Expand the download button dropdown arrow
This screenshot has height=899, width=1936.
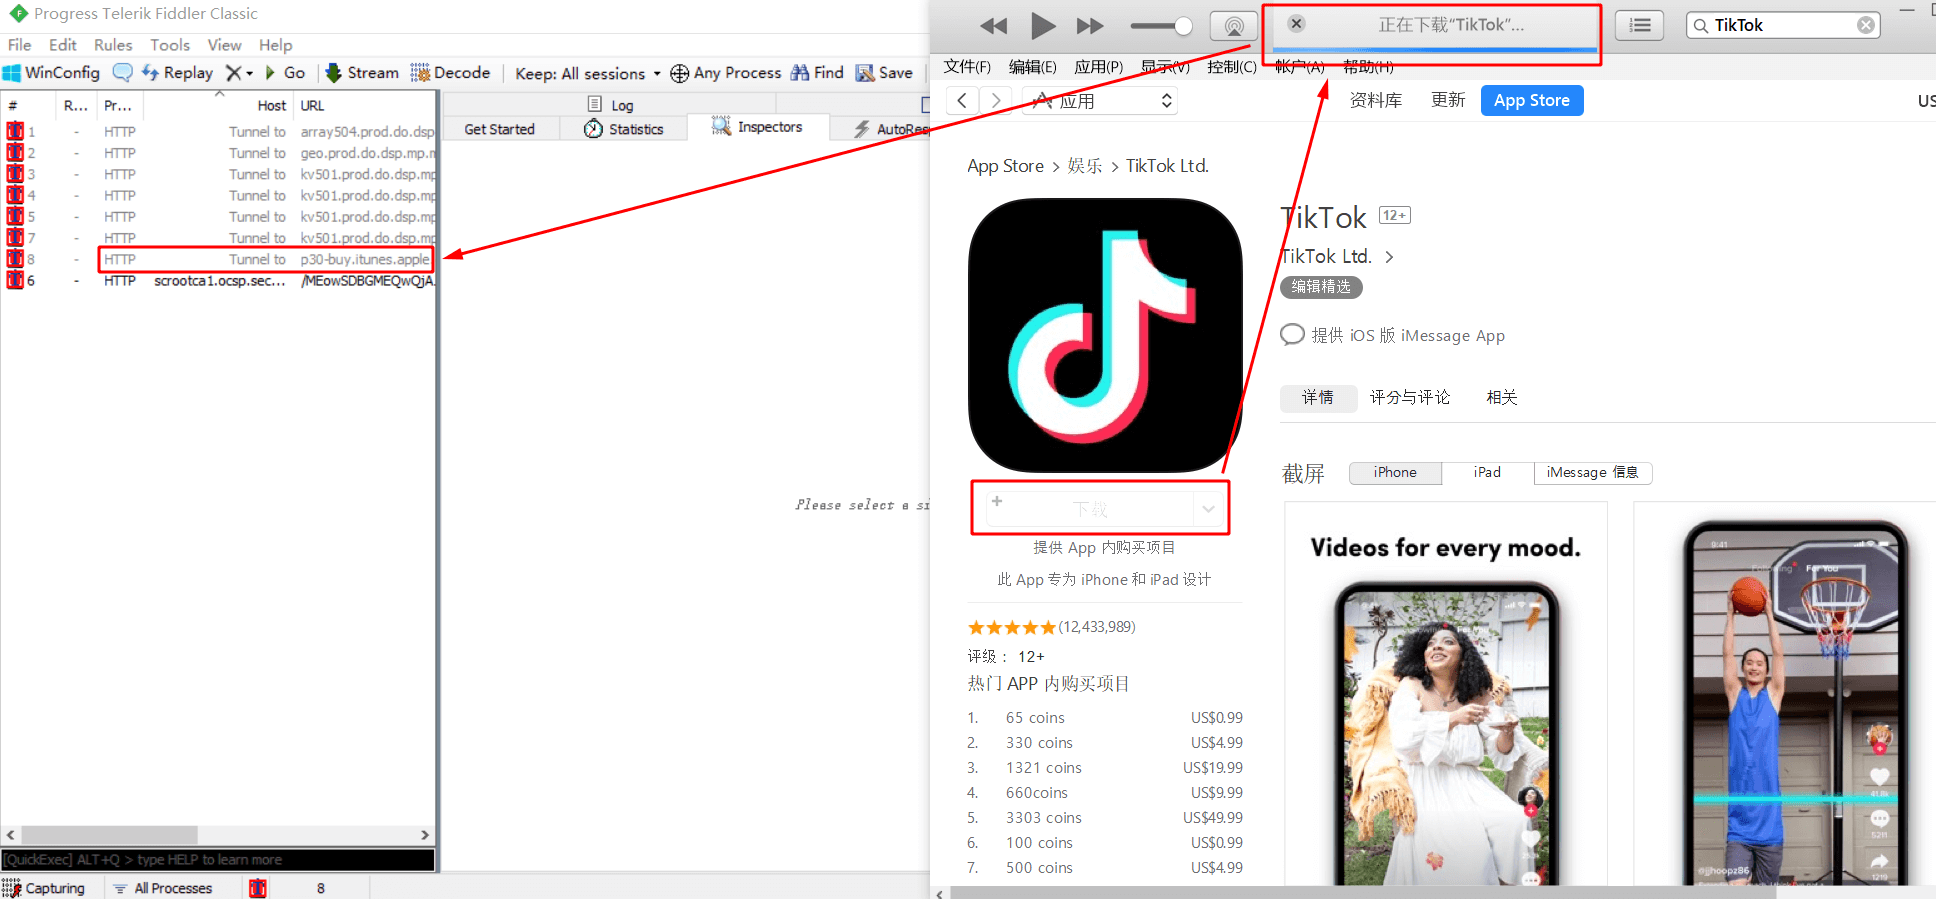pos(1208,509)
